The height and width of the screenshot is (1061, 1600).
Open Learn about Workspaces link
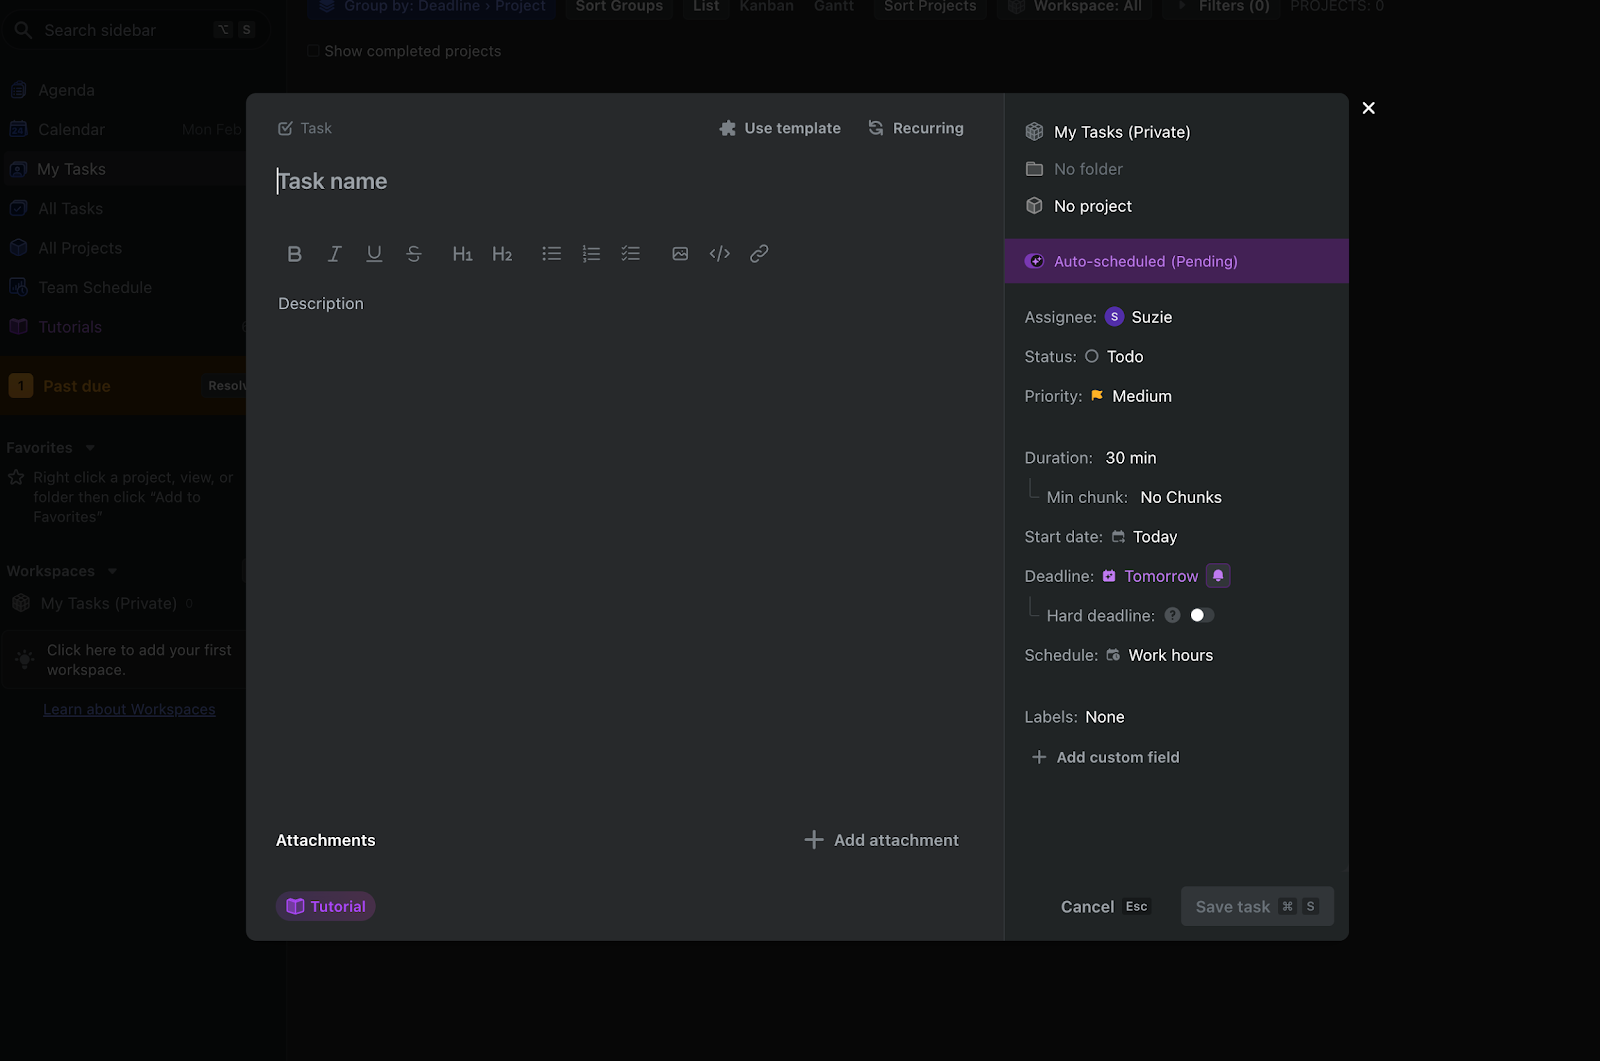tap(129, 709)
